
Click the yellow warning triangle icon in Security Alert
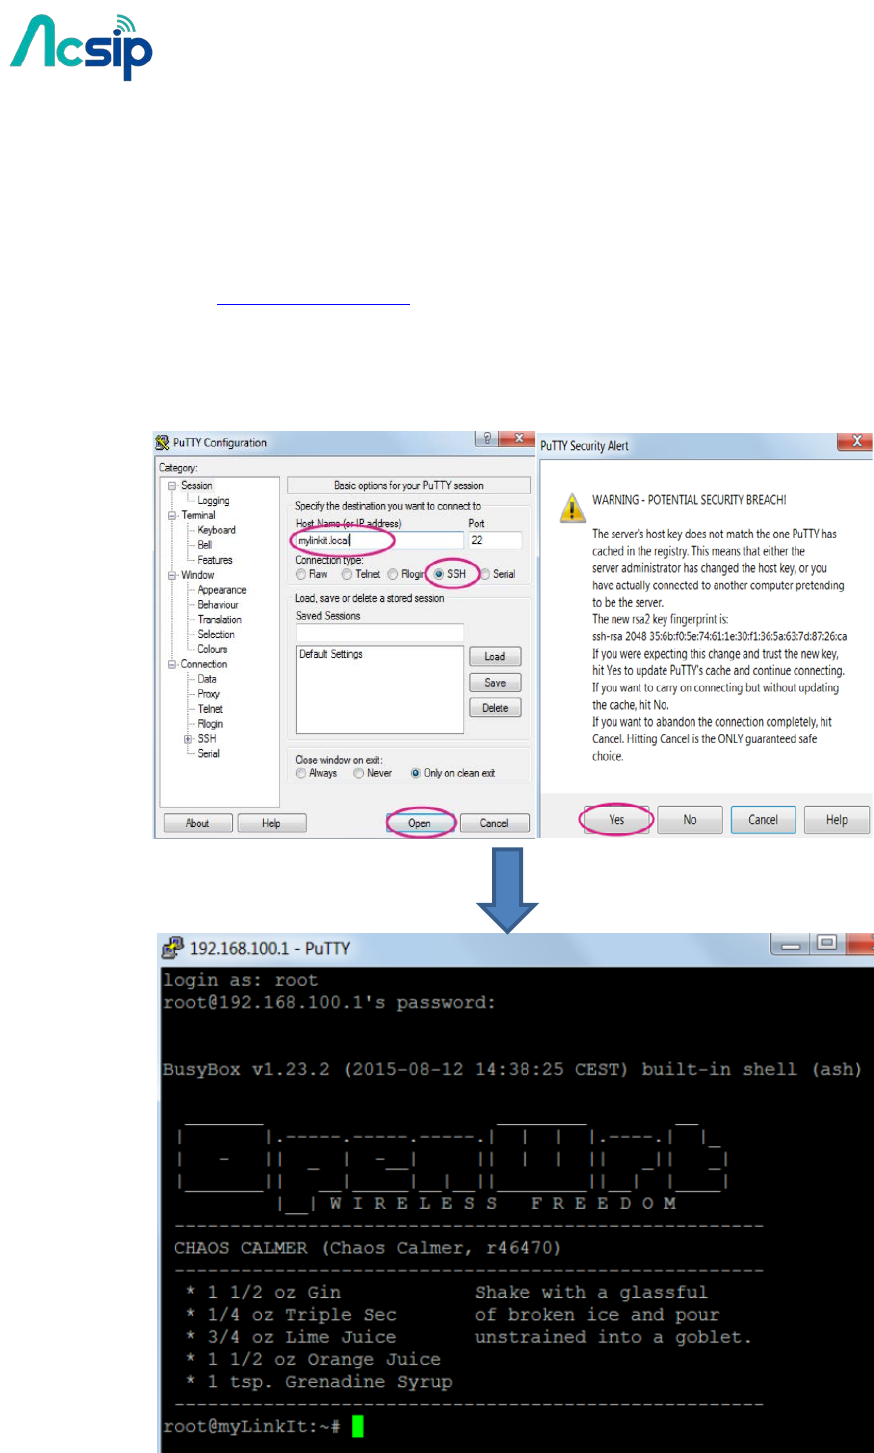coord(572,507)
